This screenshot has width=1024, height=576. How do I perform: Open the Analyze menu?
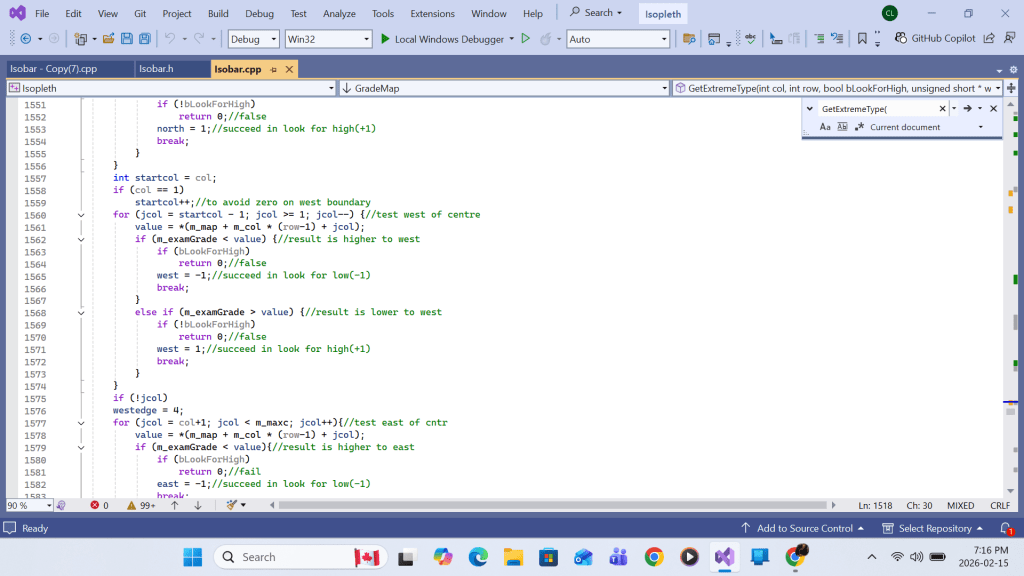339,13
